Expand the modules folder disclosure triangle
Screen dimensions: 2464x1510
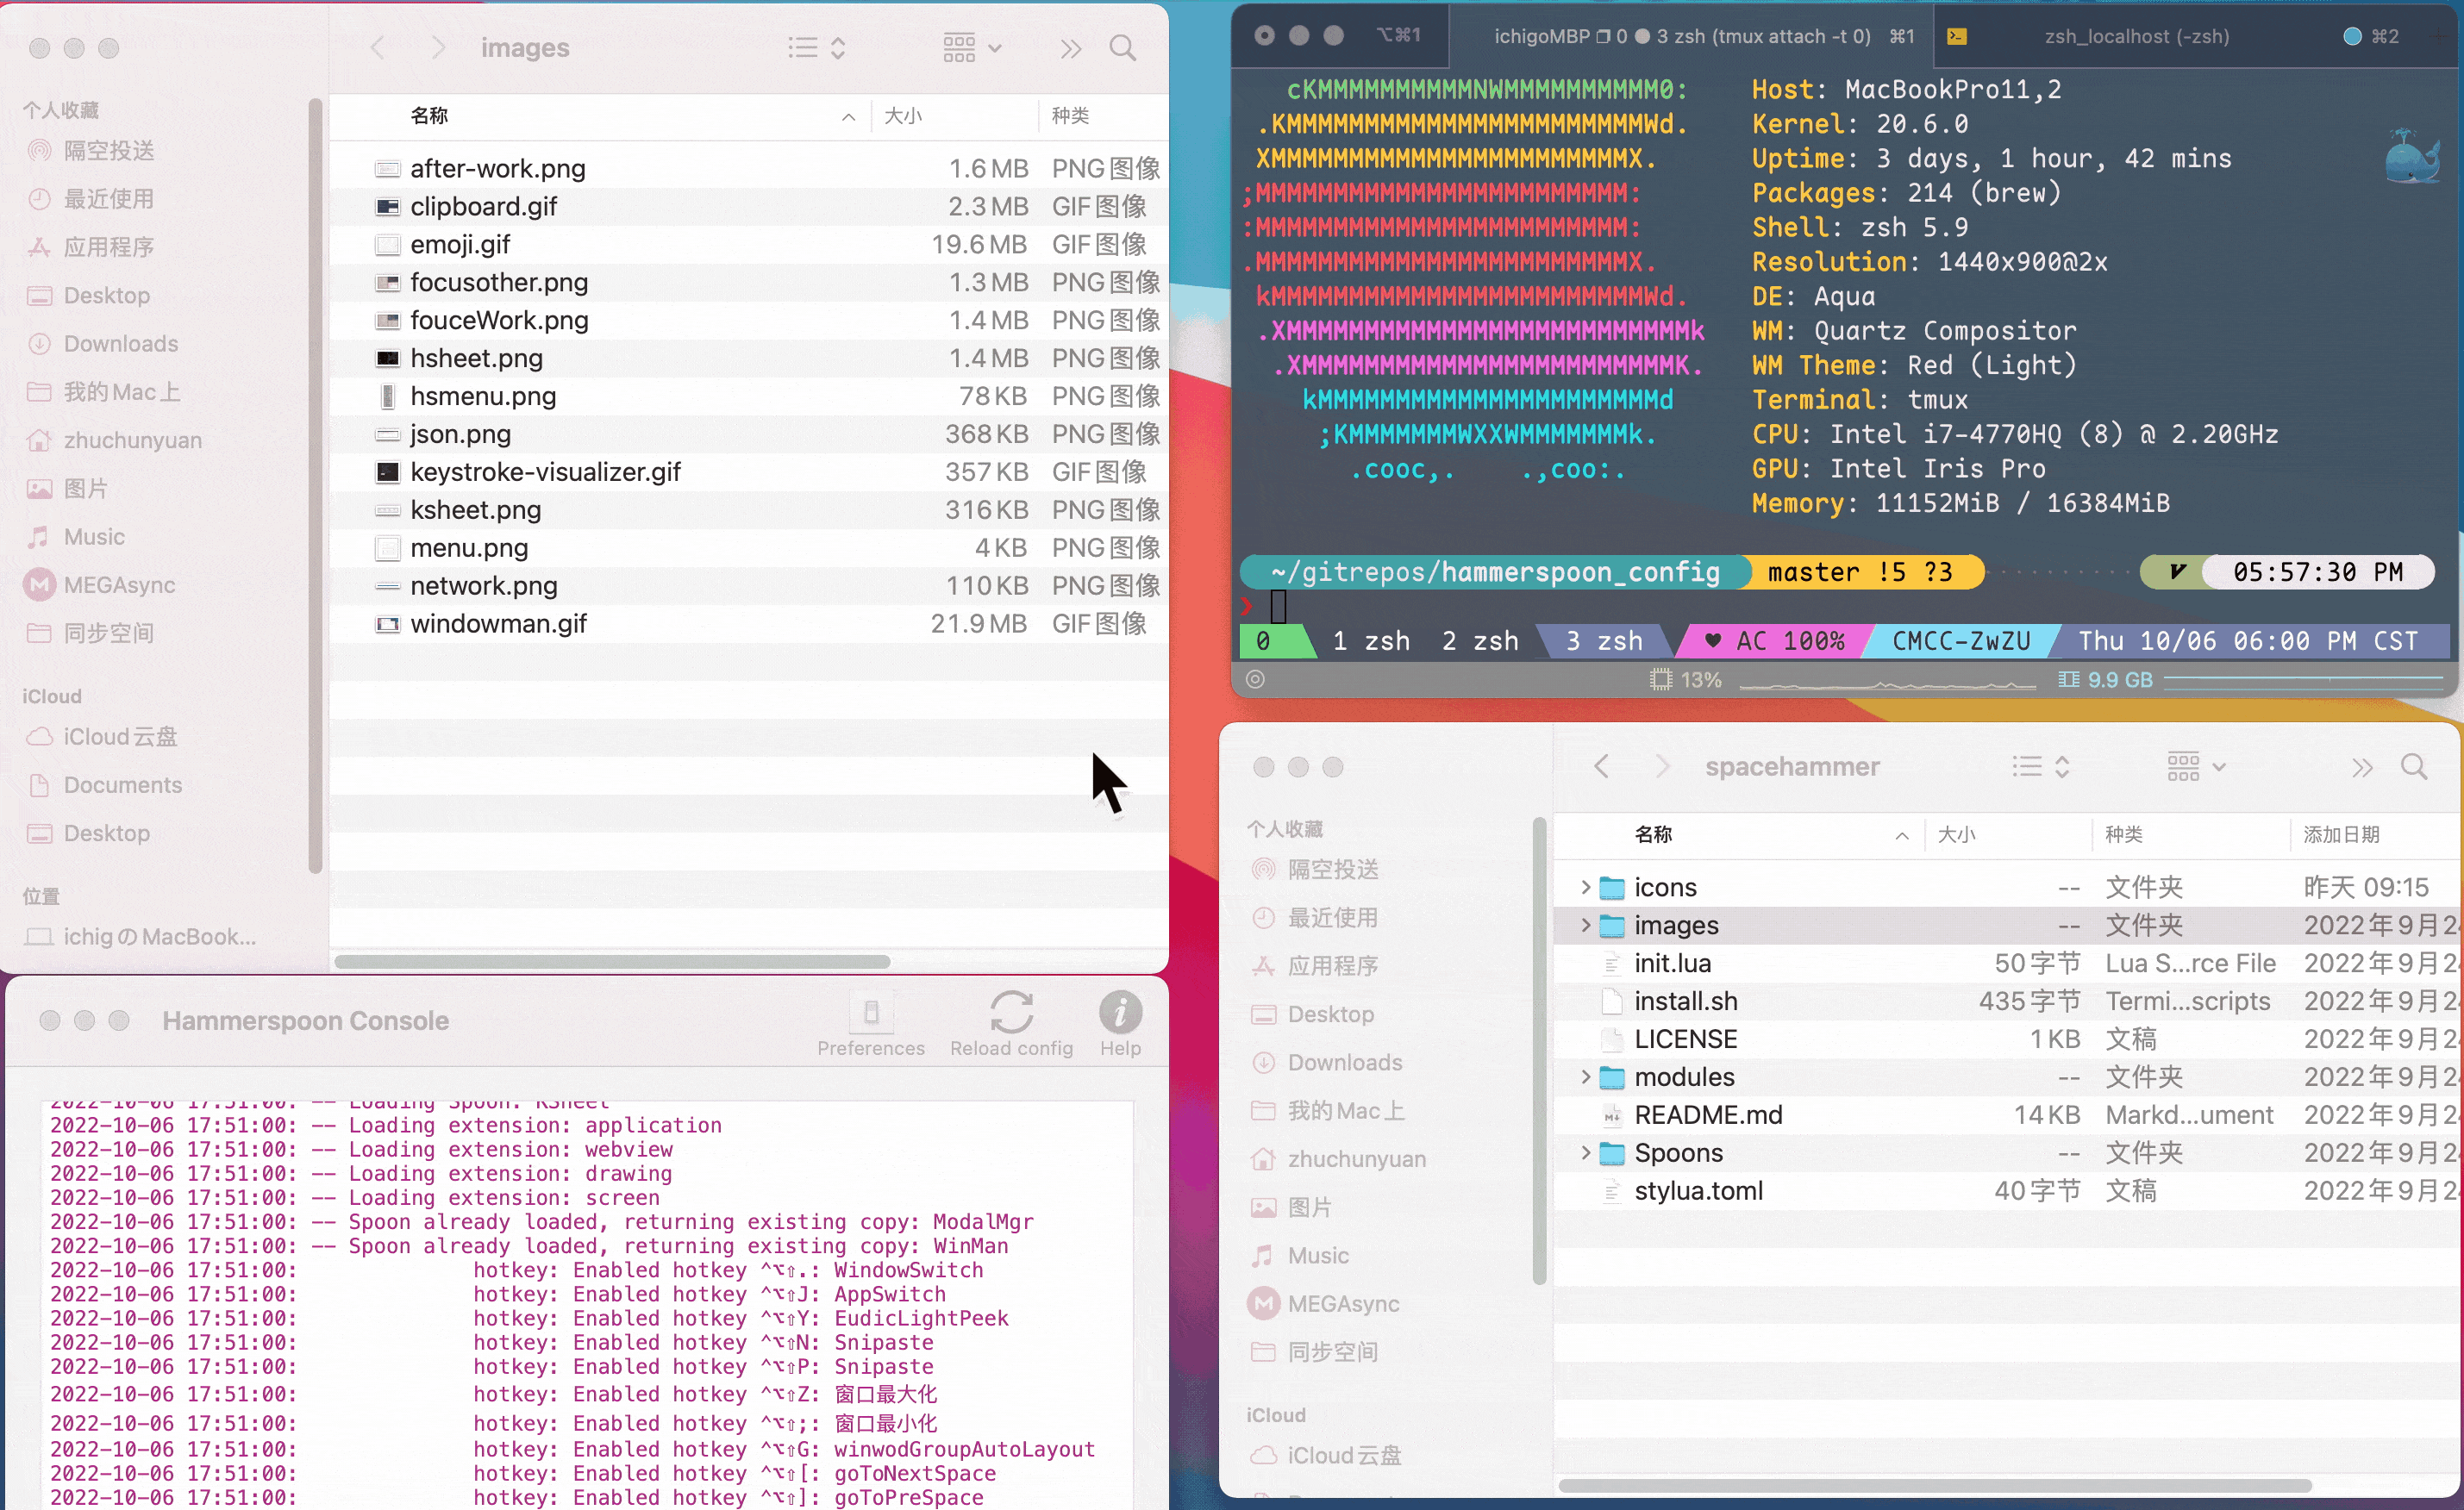(x=1585, y=1077)
